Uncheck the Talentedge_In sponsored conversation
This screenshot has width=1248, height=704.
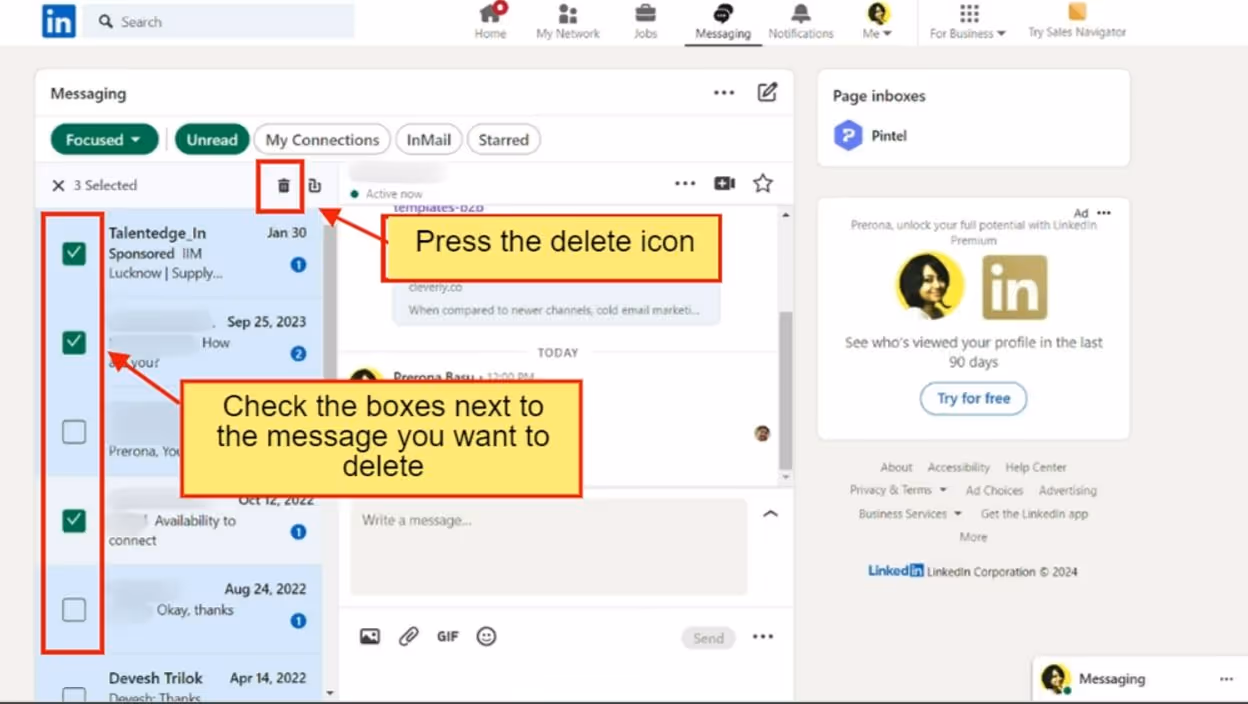pyautogui.click(x=73, y=253)
